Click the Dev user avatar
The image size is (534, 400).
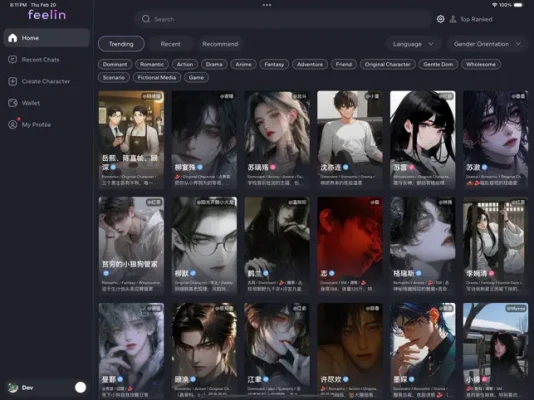[x=13, y=387]
